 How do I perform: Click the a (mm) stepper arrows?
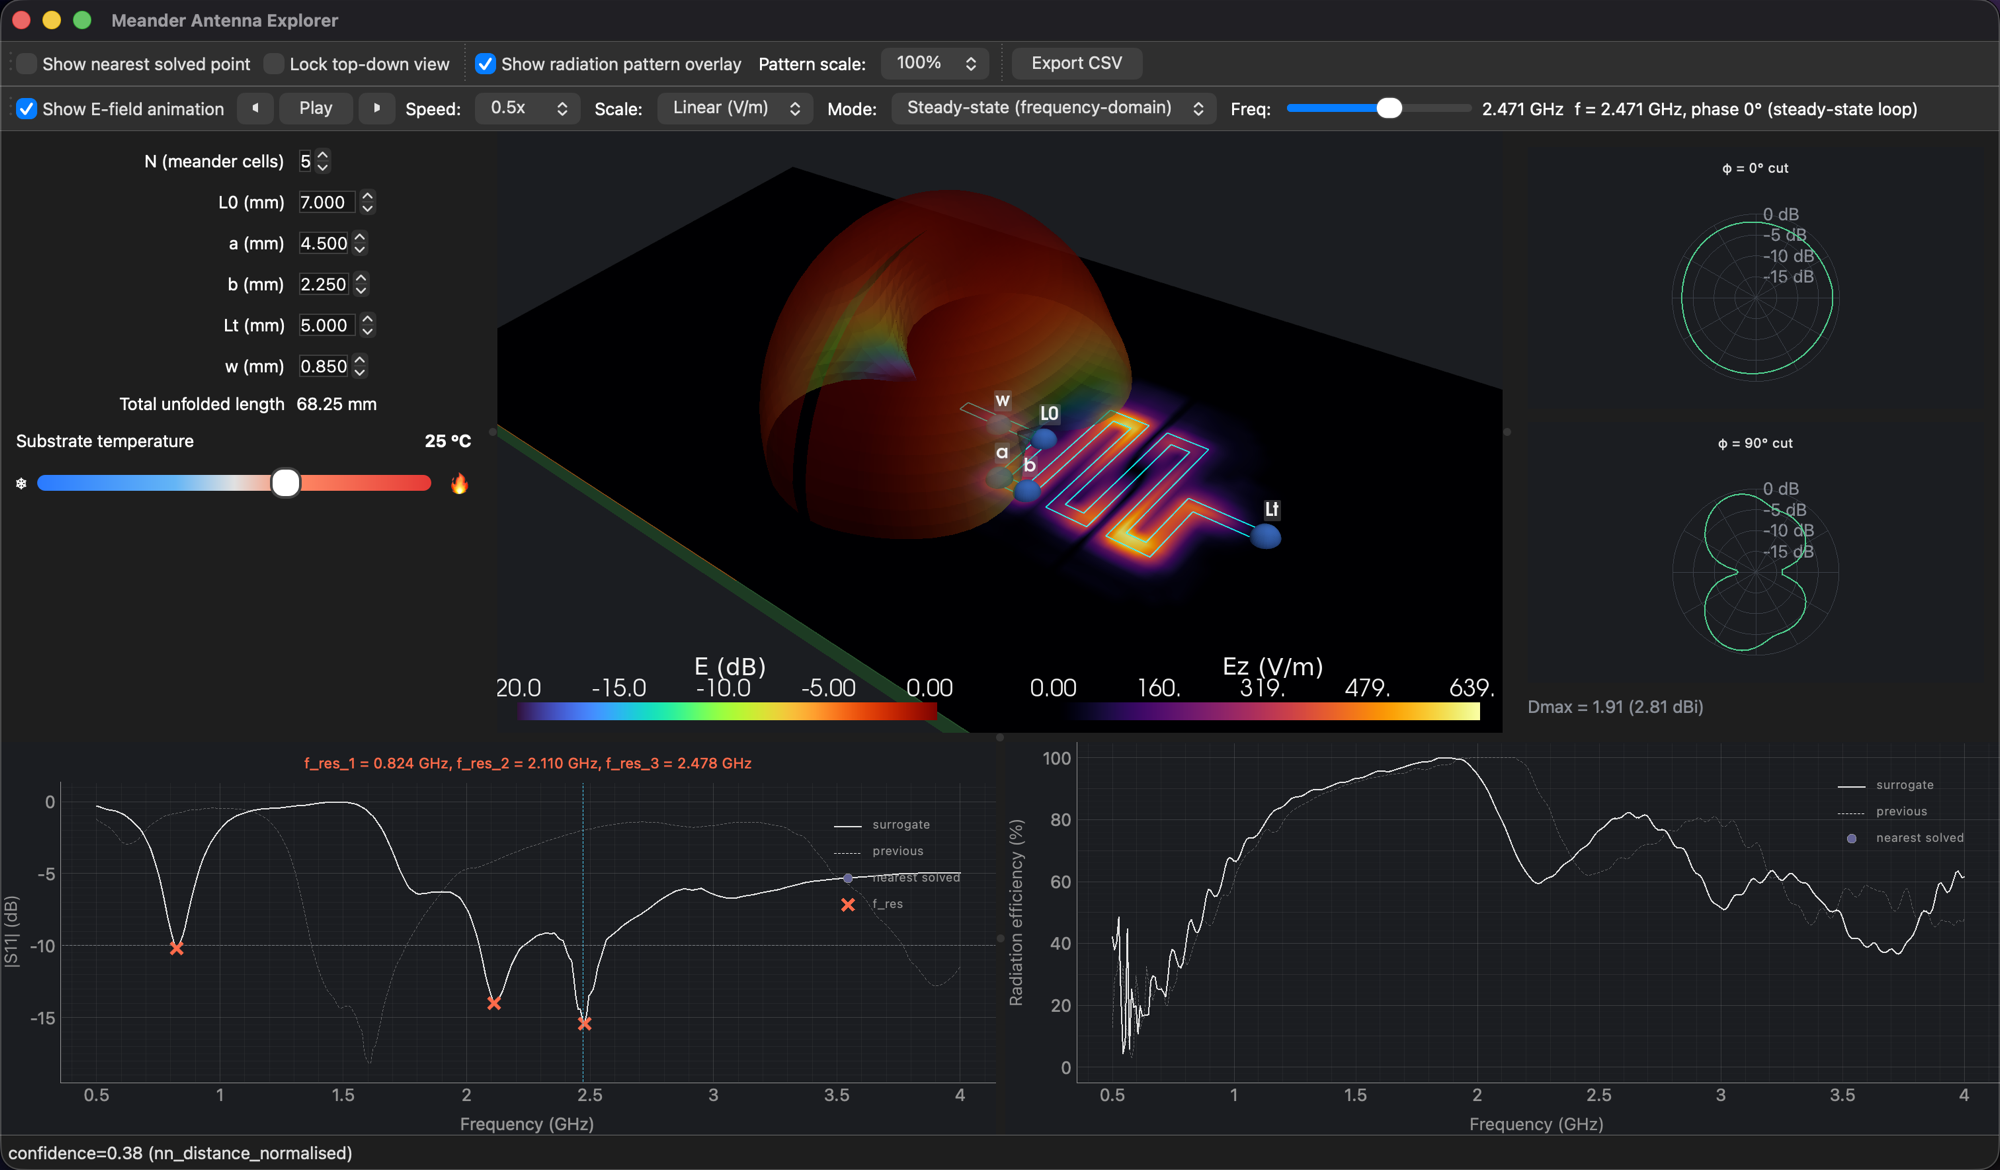360,243
